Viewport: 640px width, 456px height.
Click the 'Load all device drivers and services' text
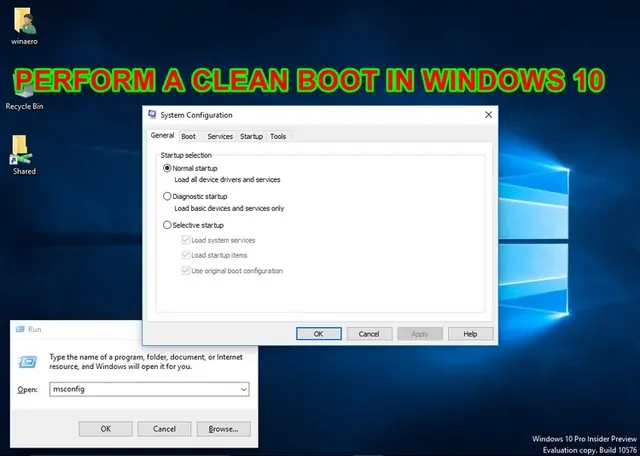click(x=227, y=180)
